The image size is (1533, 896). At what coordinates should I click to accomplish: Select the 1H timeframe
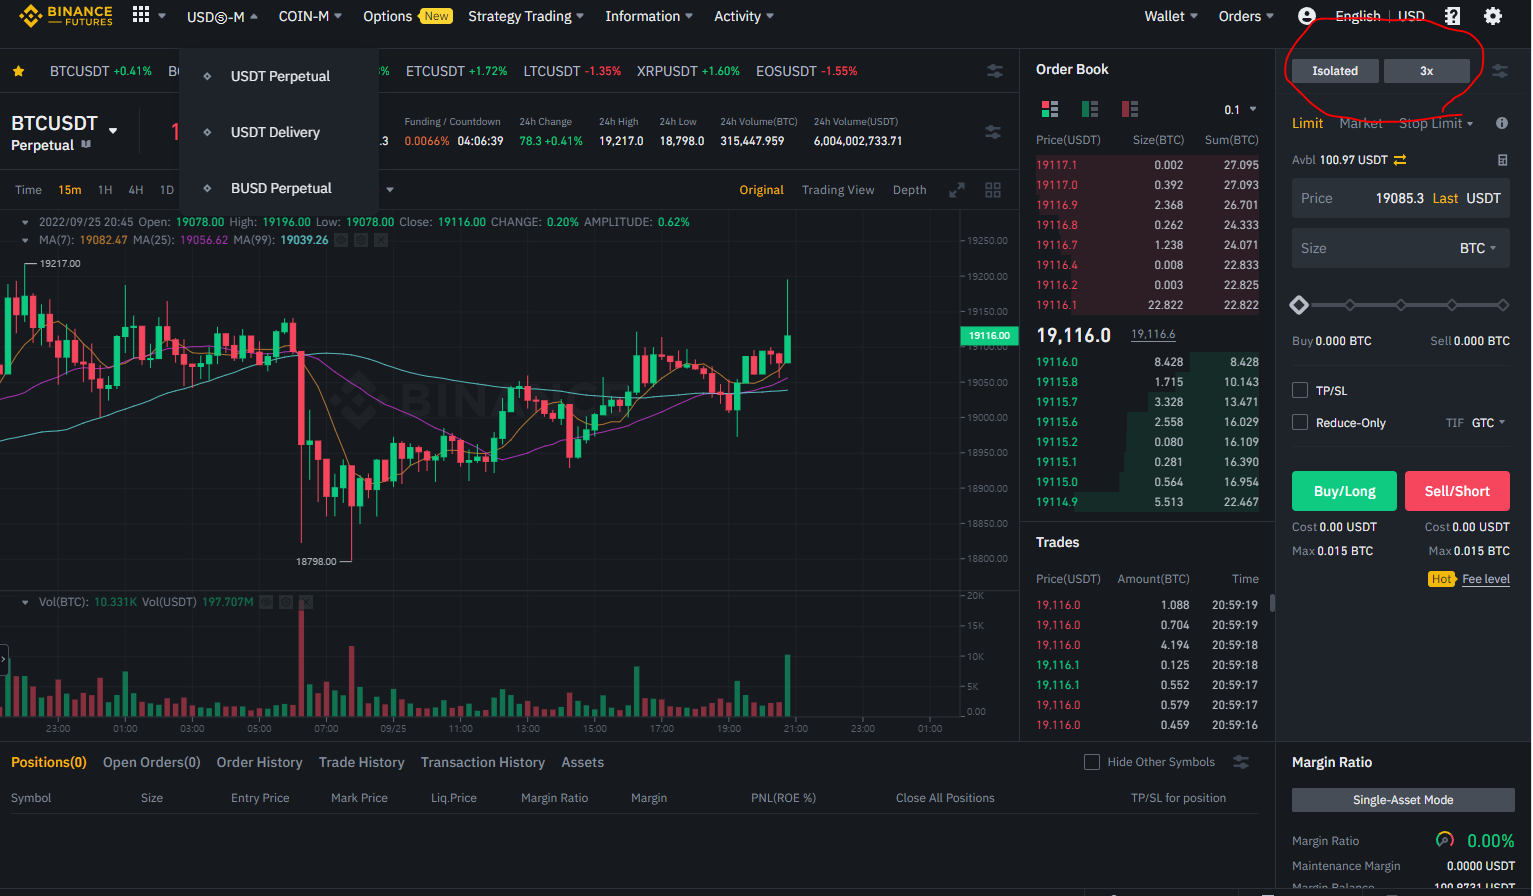point(105,190)
